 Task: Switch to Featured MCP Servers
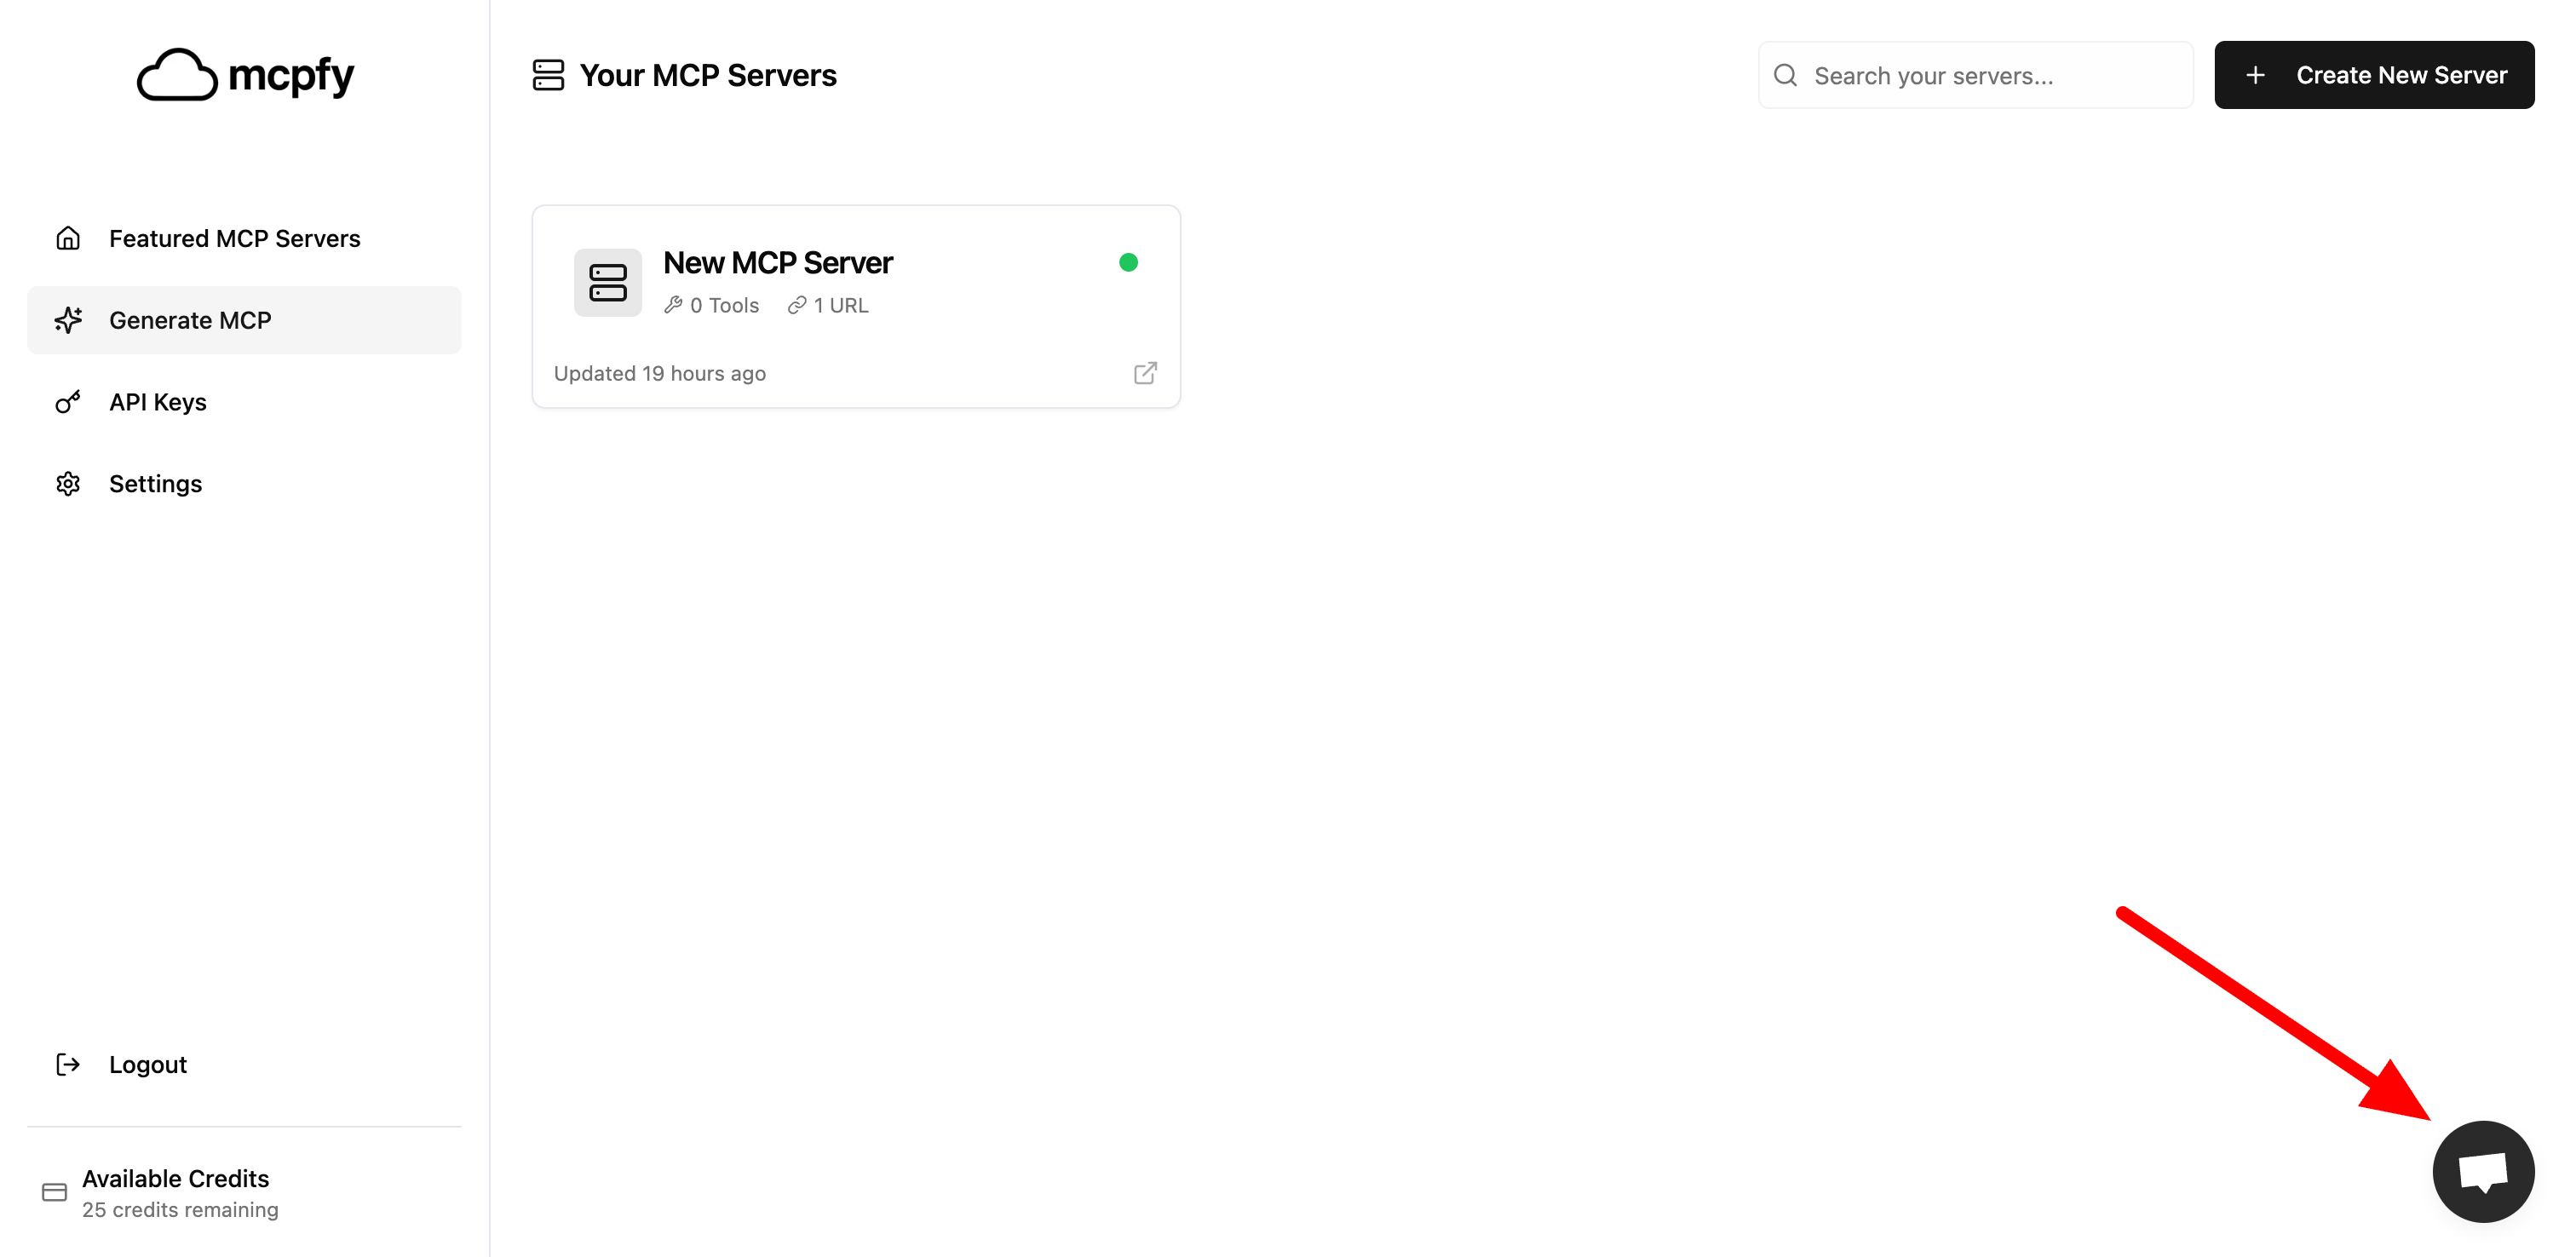click(234, 238)
